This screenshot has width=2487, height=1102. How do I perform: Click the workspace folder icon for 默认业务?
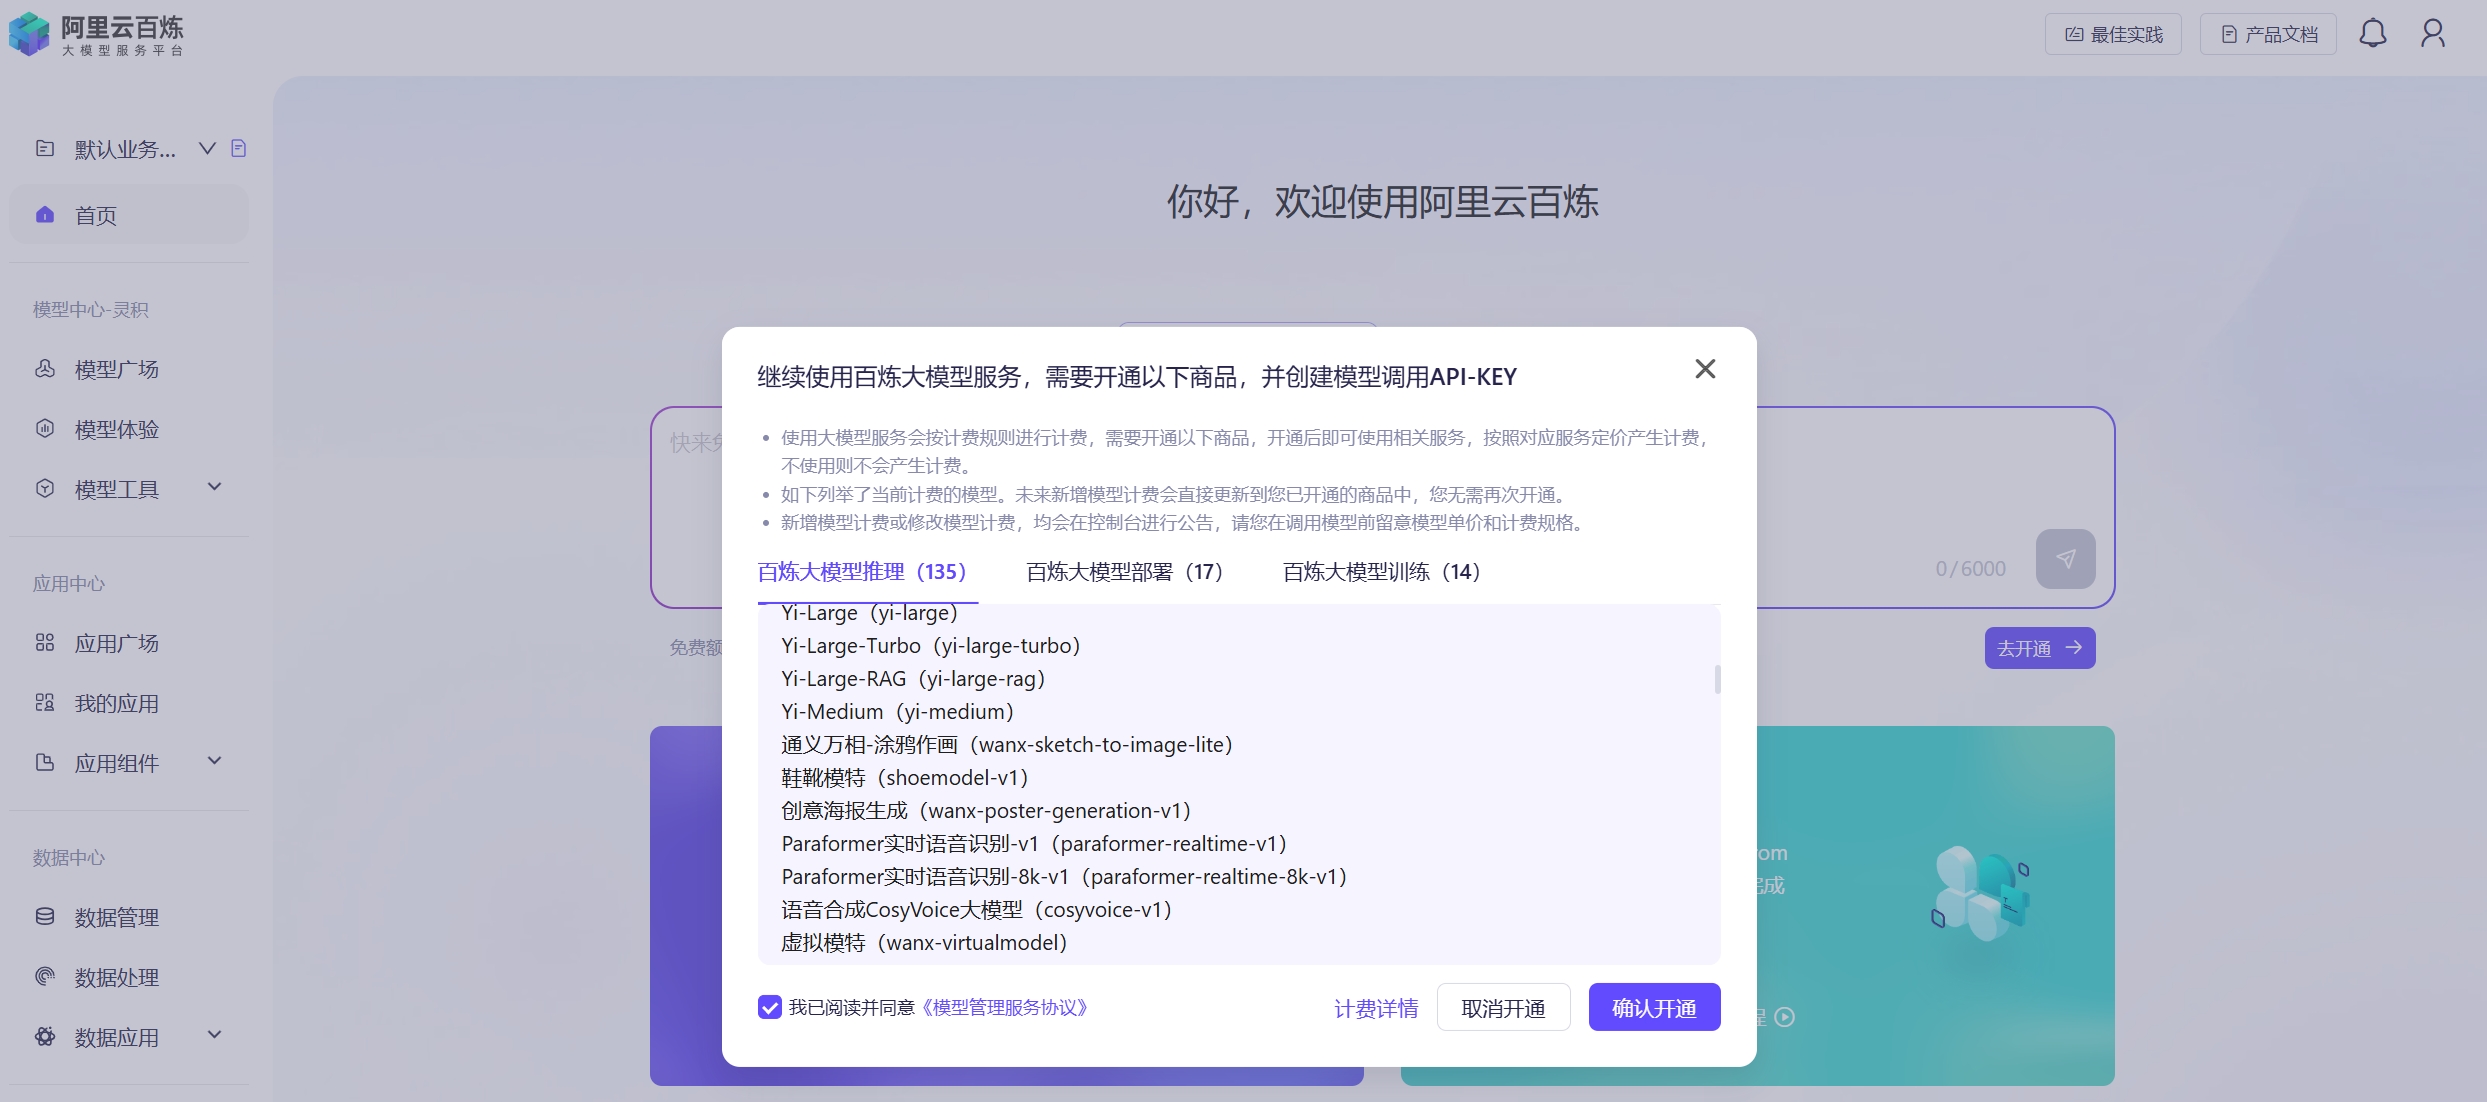[x=45, y=149]
